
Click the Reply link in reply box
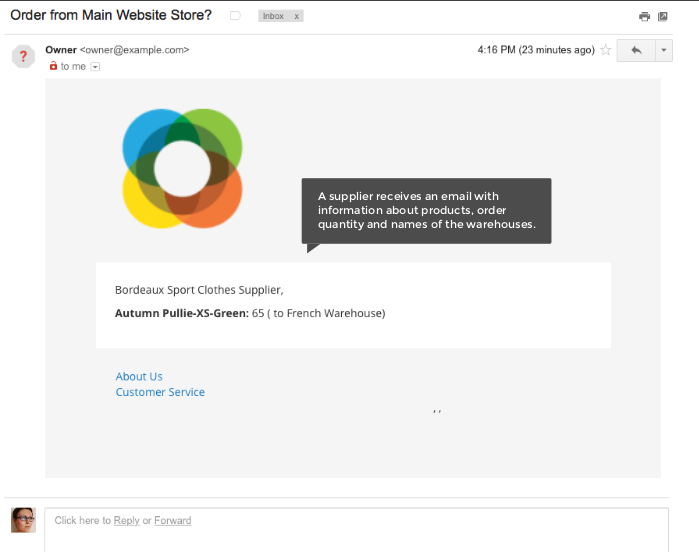127,520
